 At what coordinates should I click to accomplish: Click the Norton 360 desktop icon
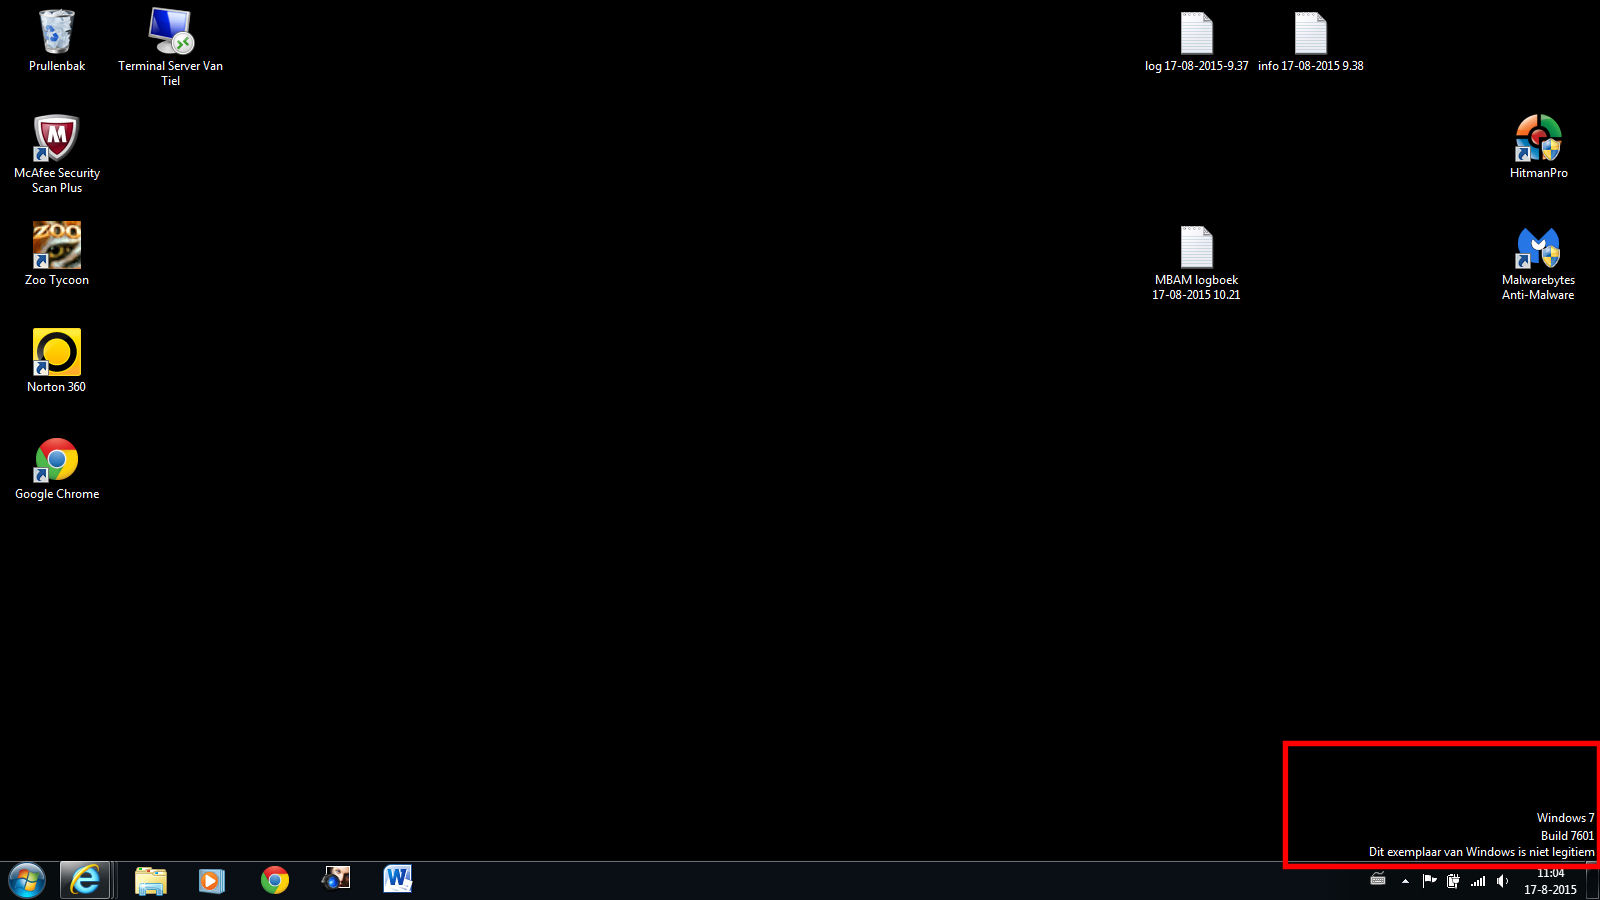[57, 354]
